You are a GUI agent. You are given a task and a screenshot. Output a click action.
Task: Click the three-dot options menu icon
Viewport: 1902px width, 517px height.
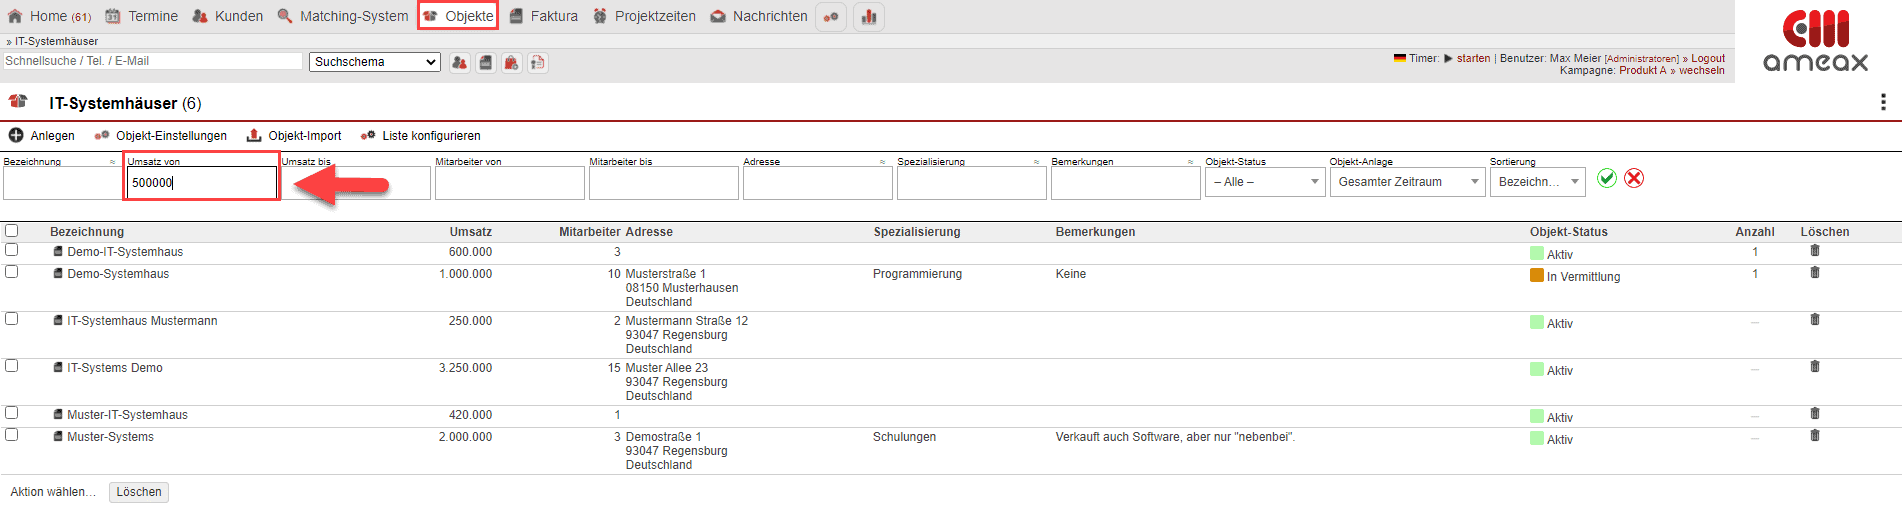[x=1883, y=102]
